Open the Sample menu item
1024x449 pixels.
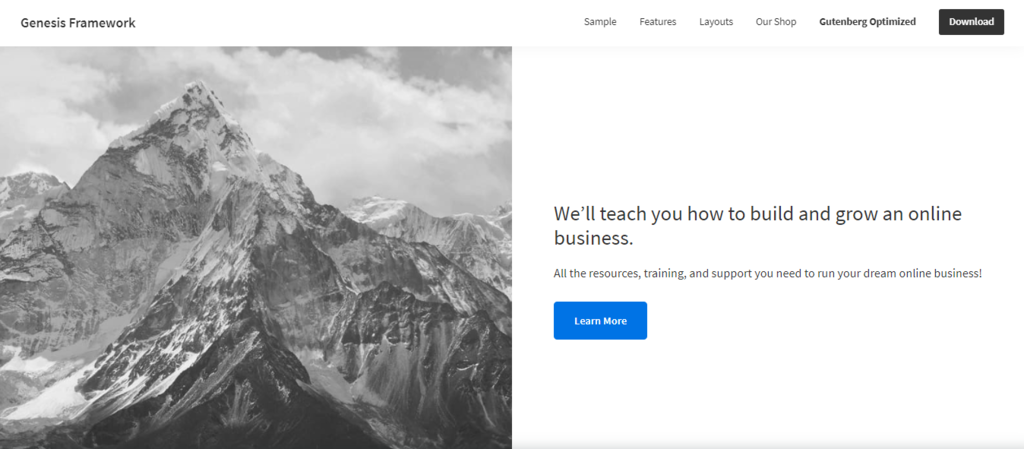(600, 22)
